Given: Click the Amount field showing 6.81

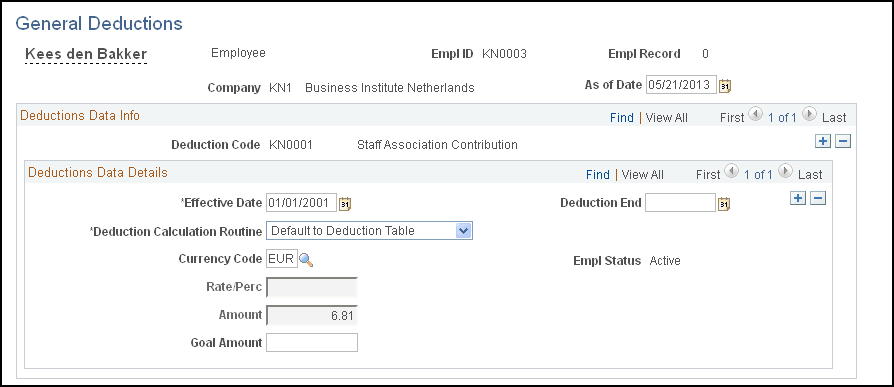Looking at the screenshot, I should pos(312,315).
